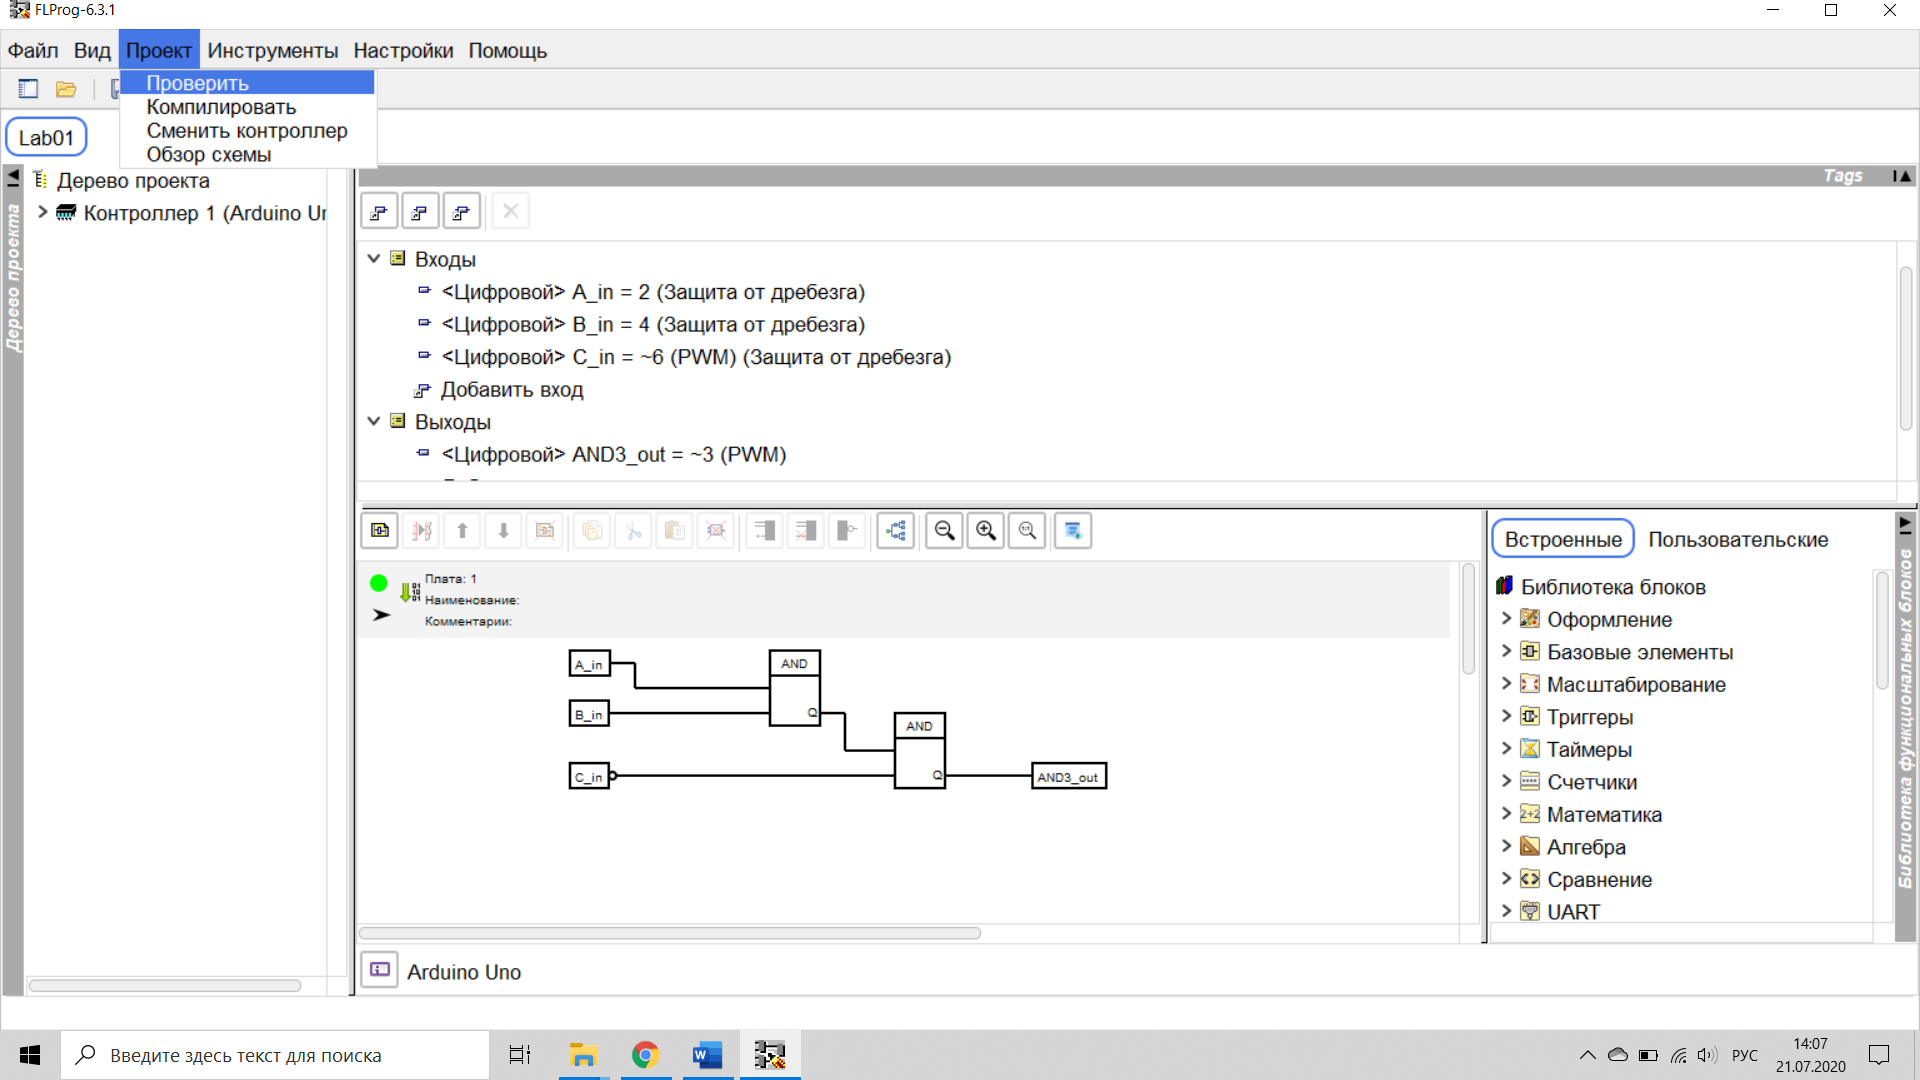Viewport: 1920px width, 1080px height.
Task: Click the add new board toolbar icon
Action: [380, 531]
